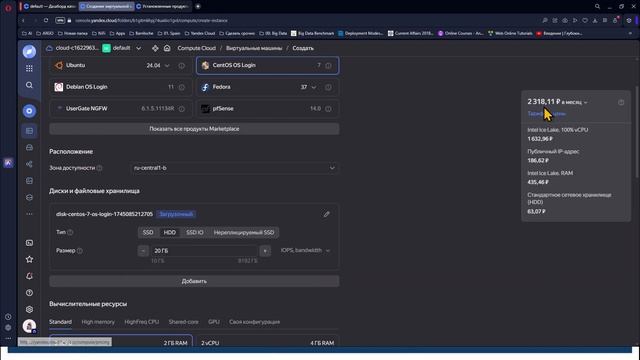The width and height of the screenshot is (640, 360).
Task: Open the Yandex Cloud logo home icon
Action: click(x=29, y=51)
